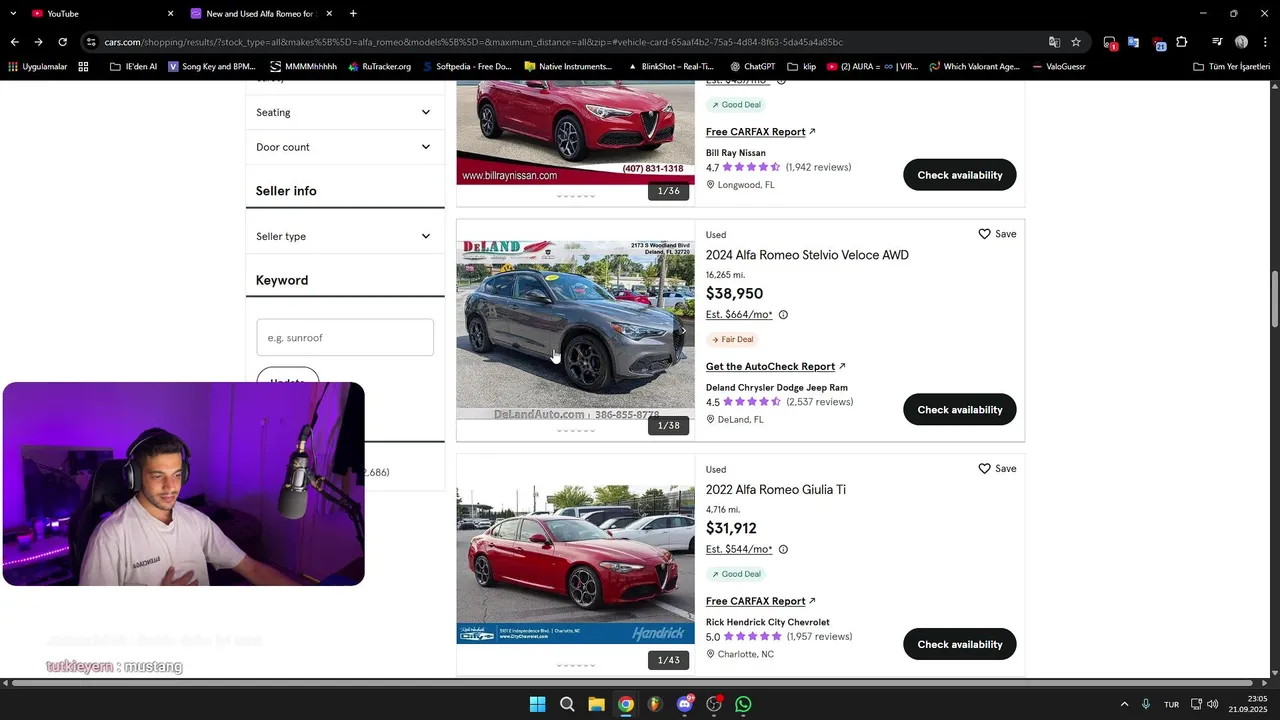
Task: Click the microphone tray icon
Action: (x=1146, y=704)
